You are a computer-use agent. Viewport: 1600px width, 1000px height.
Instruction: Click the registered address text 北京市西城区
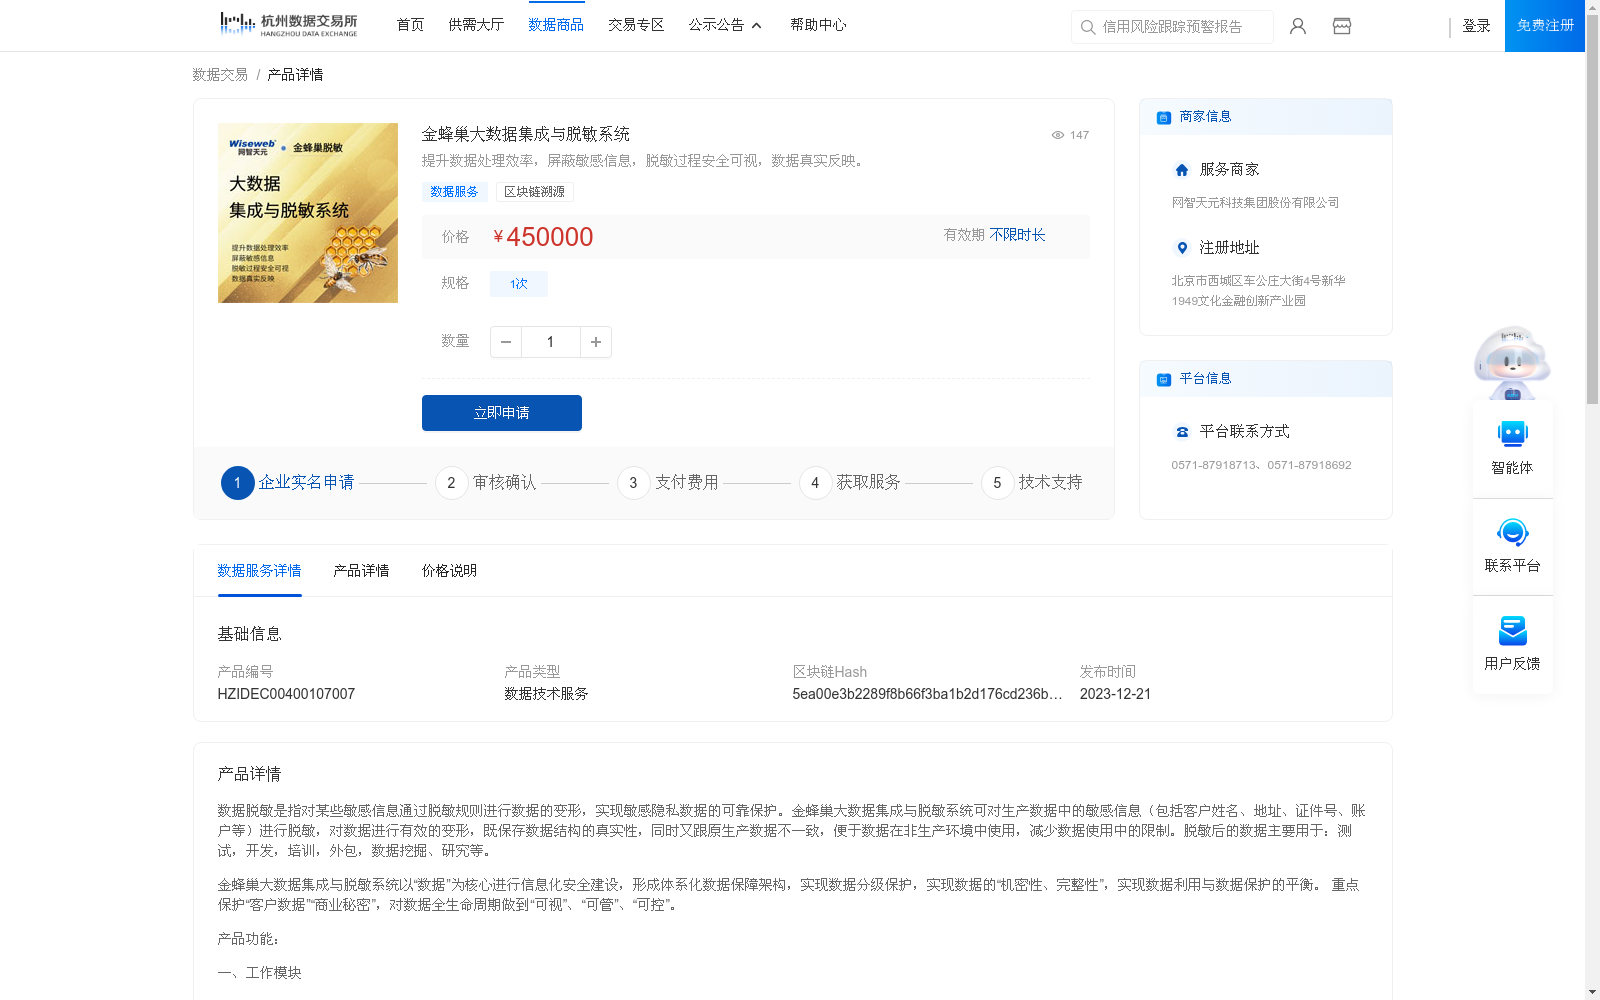(1258, 291)
